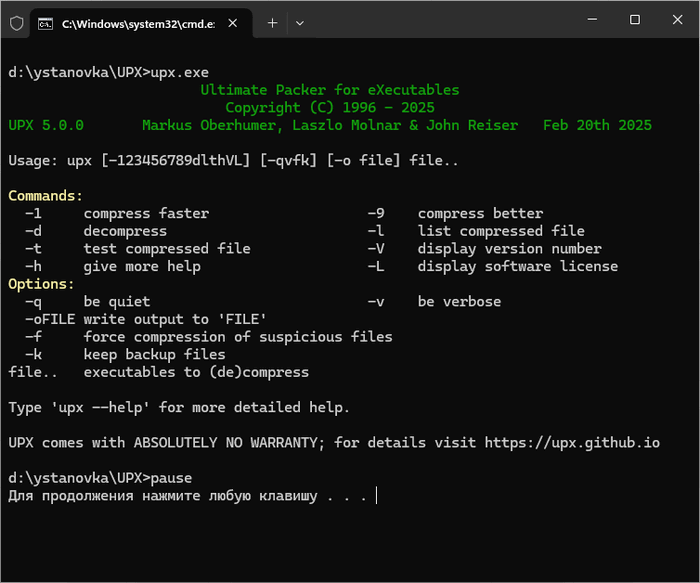
Task: Close the terminal window
Action: pyautogui.click(x=677, y=20)
